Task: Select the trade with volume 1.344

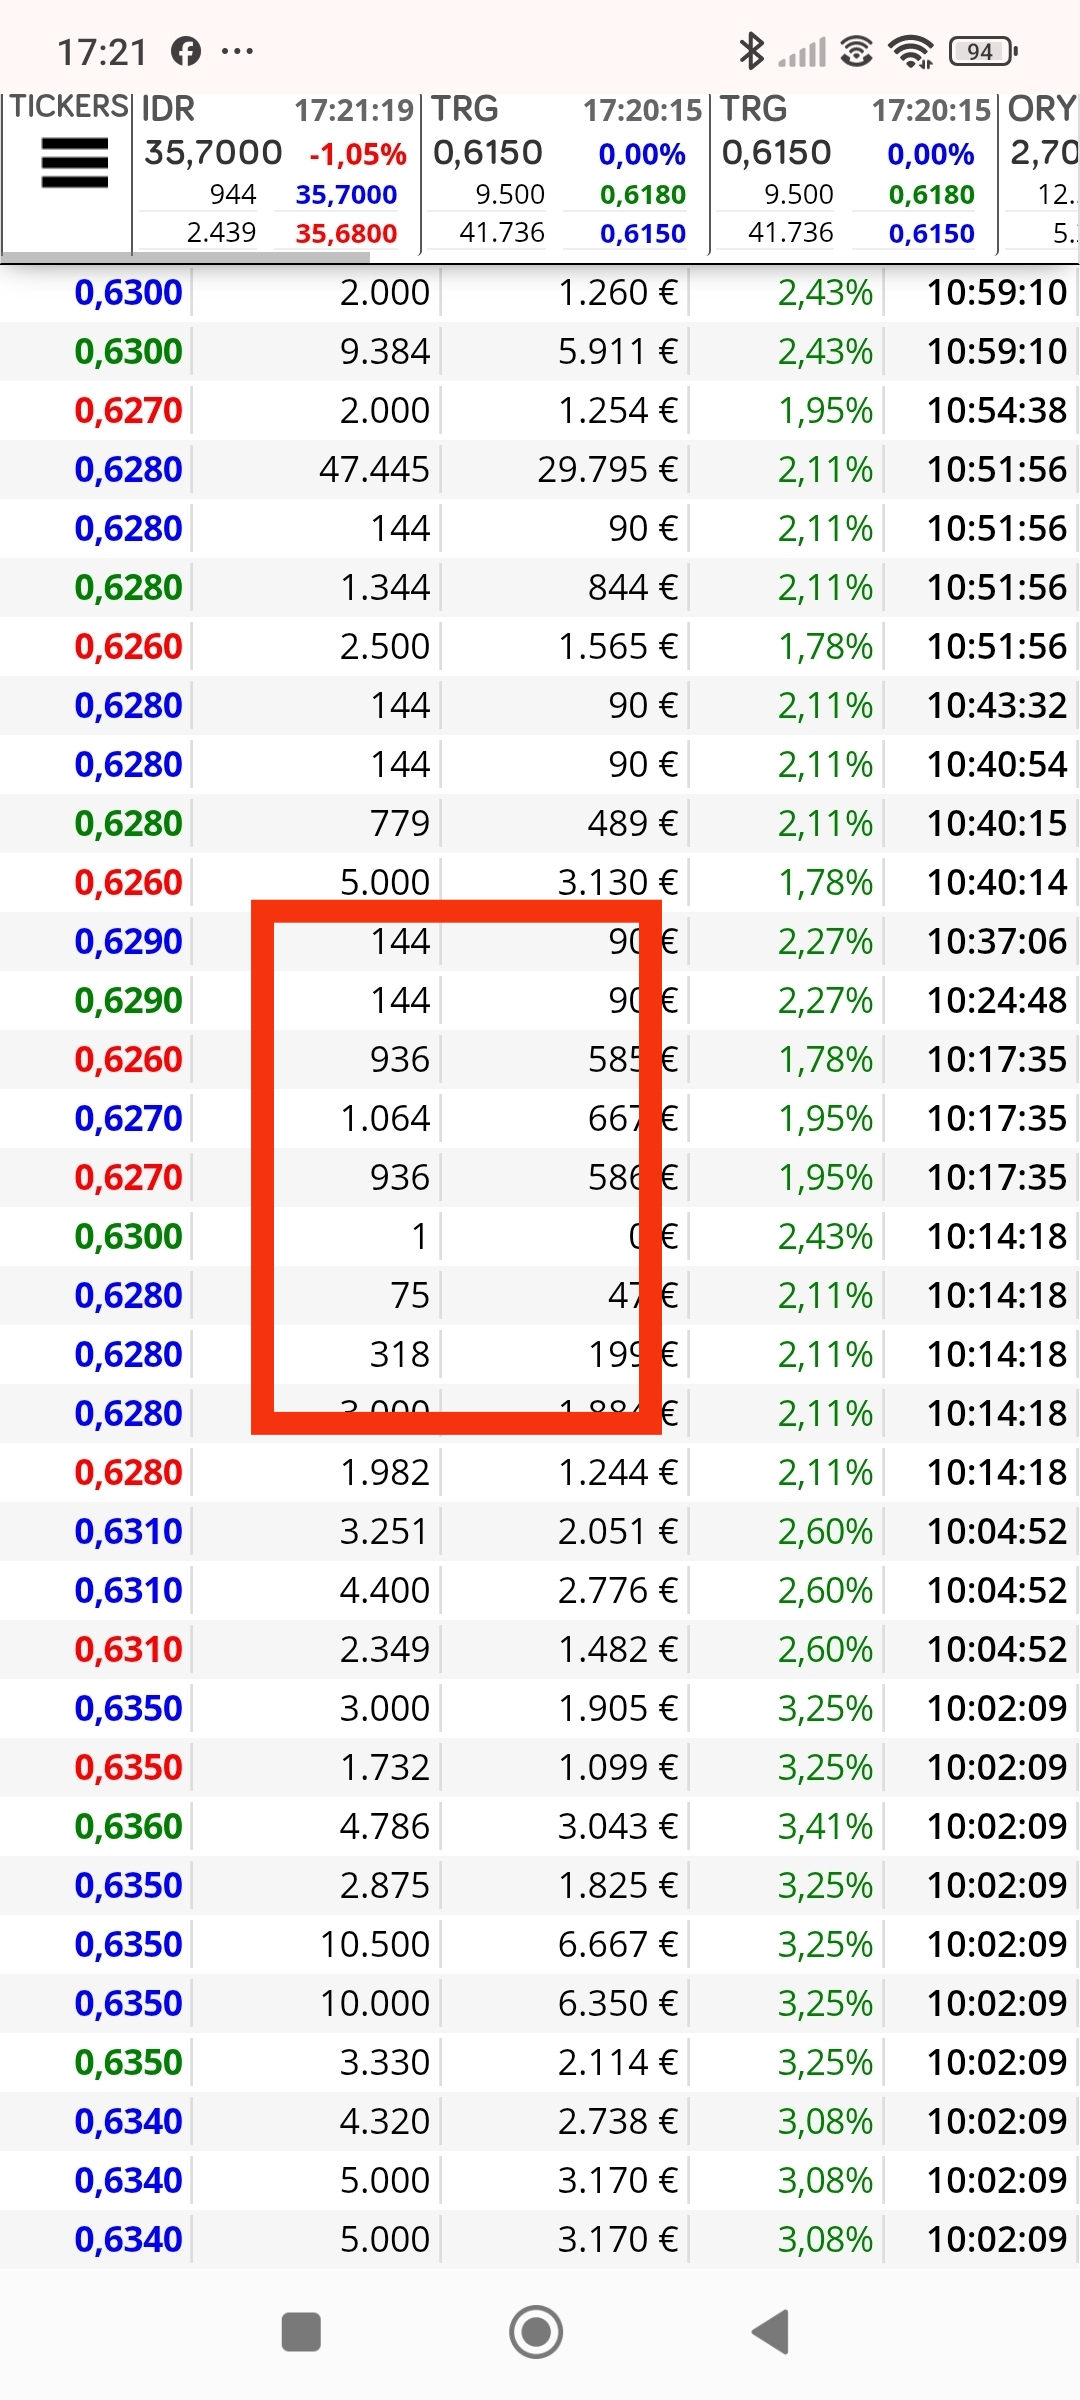Action: coord(540,587)
